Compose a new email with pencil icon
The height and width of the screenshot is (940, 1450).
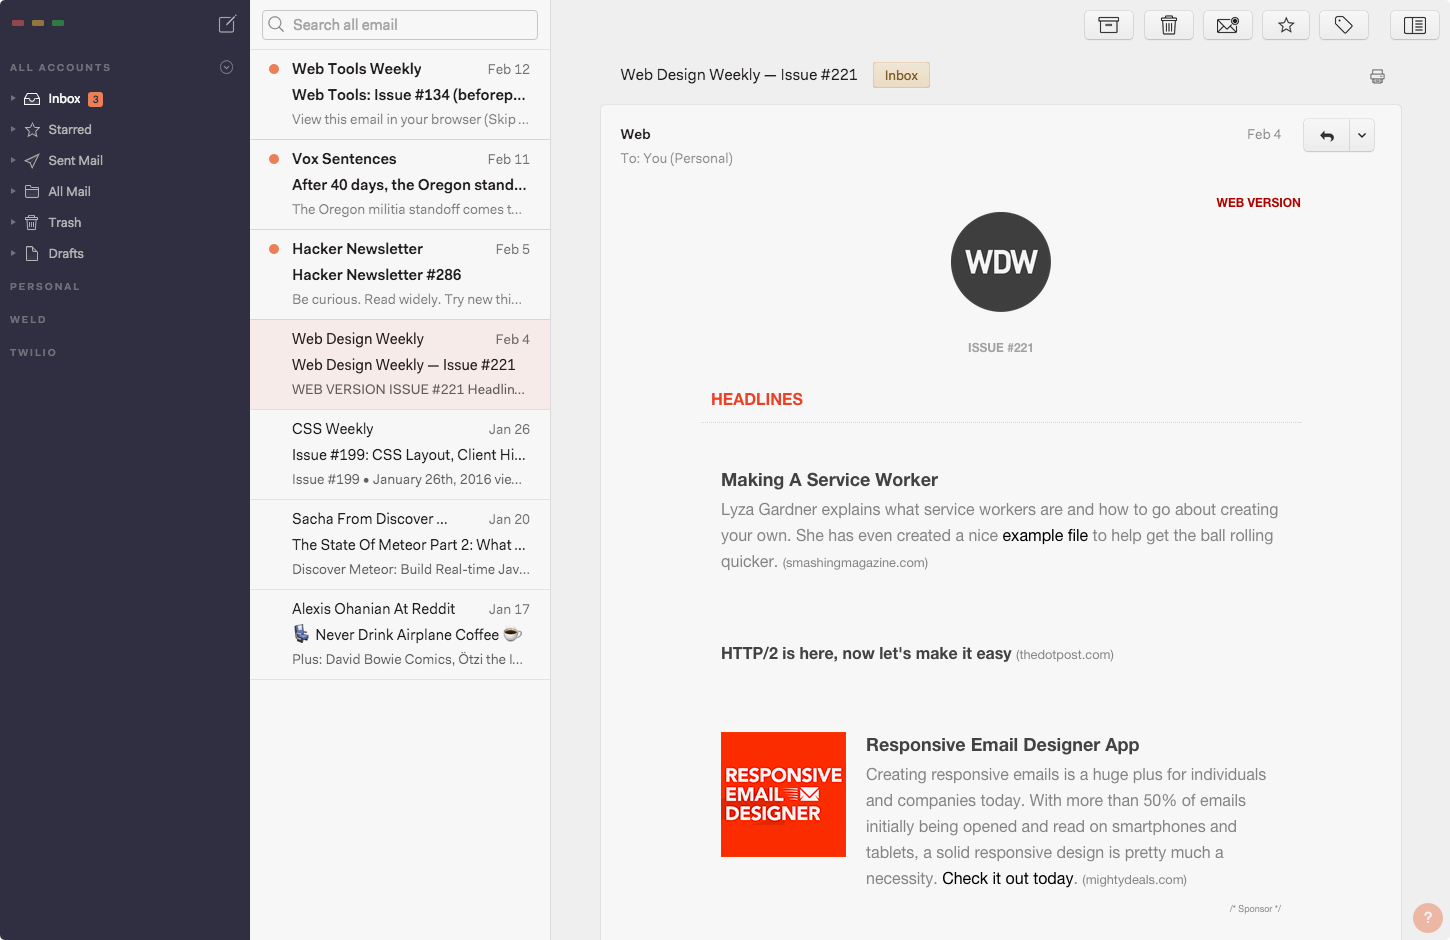click(227, 24)
